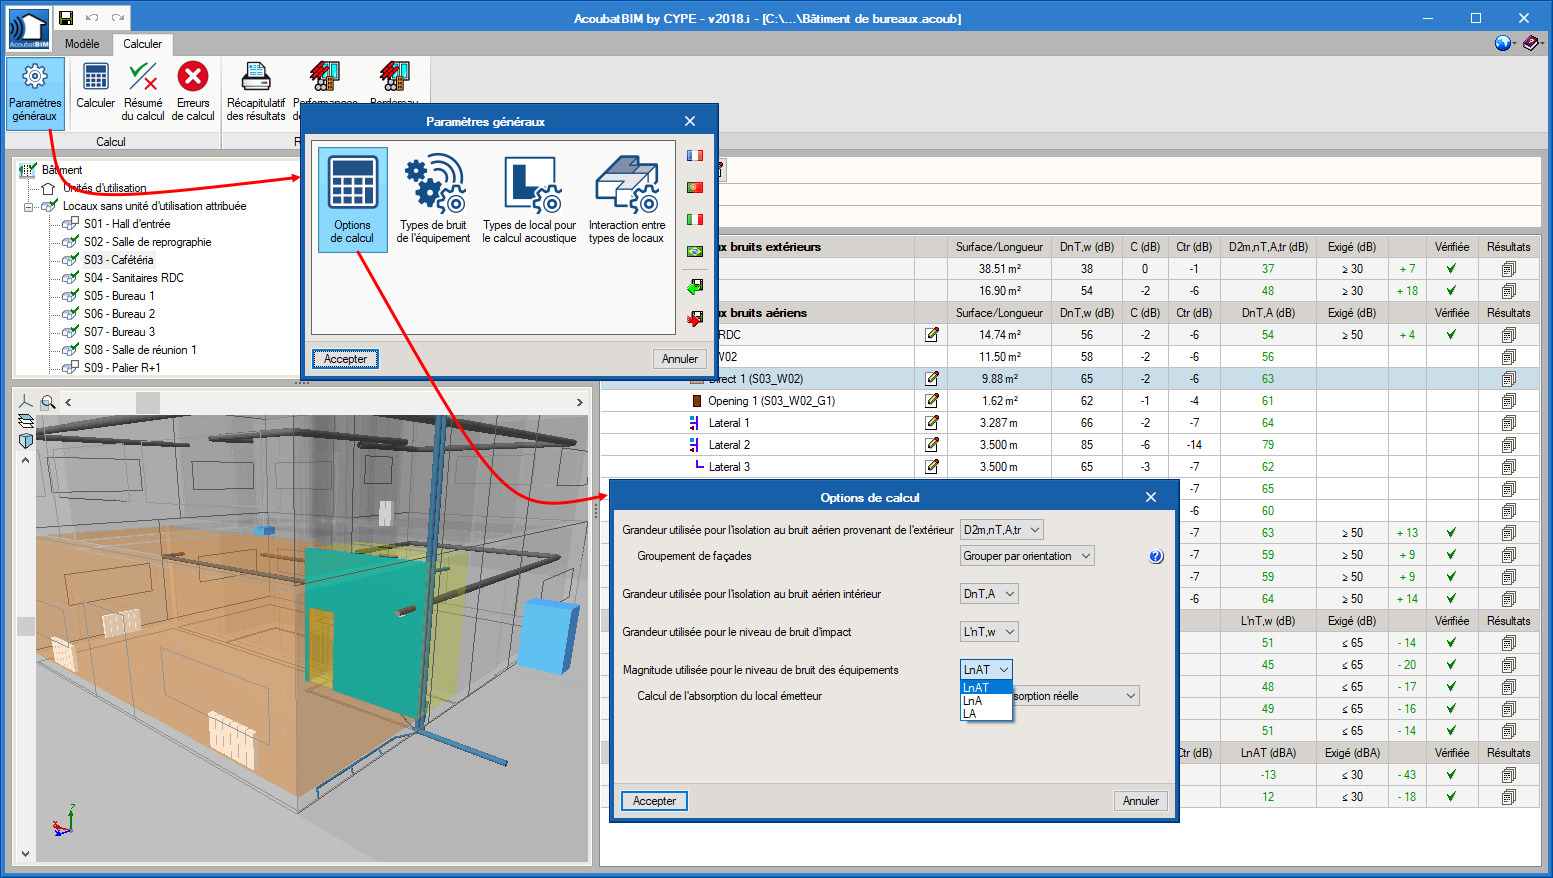Choose the Portuguese flag preset

coord(695,188)
